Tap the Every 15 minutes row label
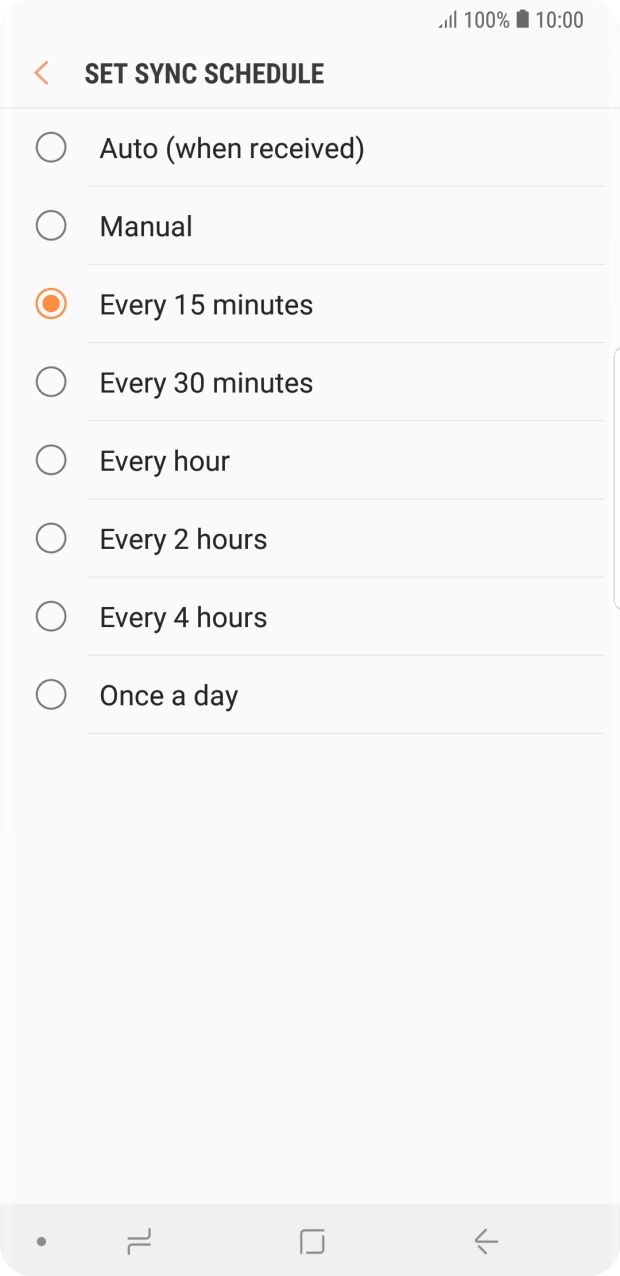This screenshot has width=620, height=1276. pyautogui.click(x=206, y=304)
